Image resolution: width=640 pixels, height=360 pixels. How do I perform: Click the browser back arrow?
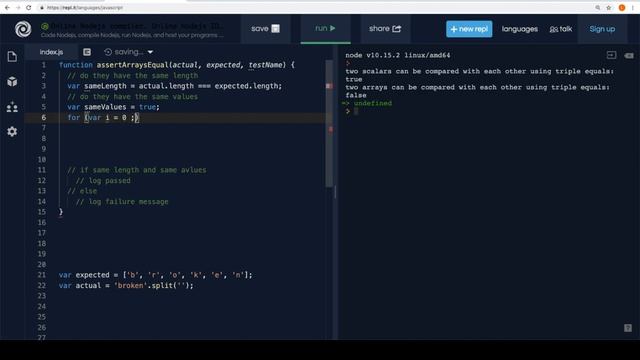point(7,7)
